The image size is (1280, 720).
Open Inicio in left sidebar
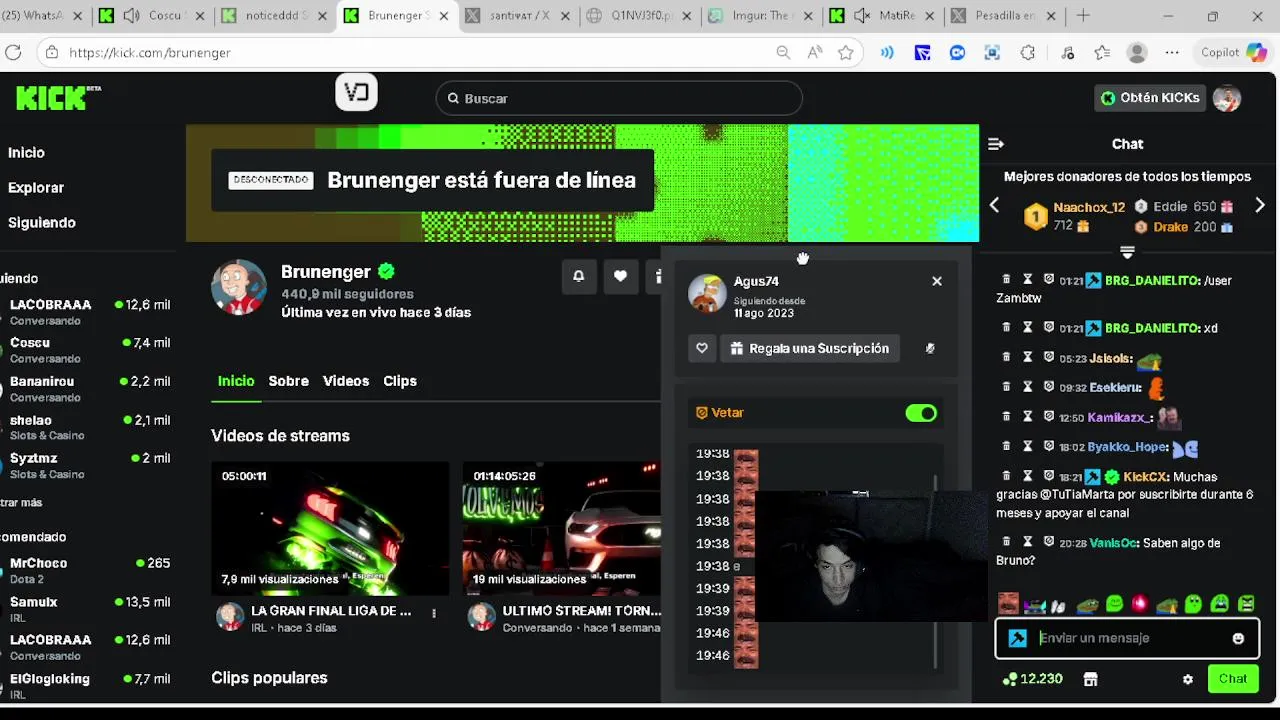click(x=27, y=153)
